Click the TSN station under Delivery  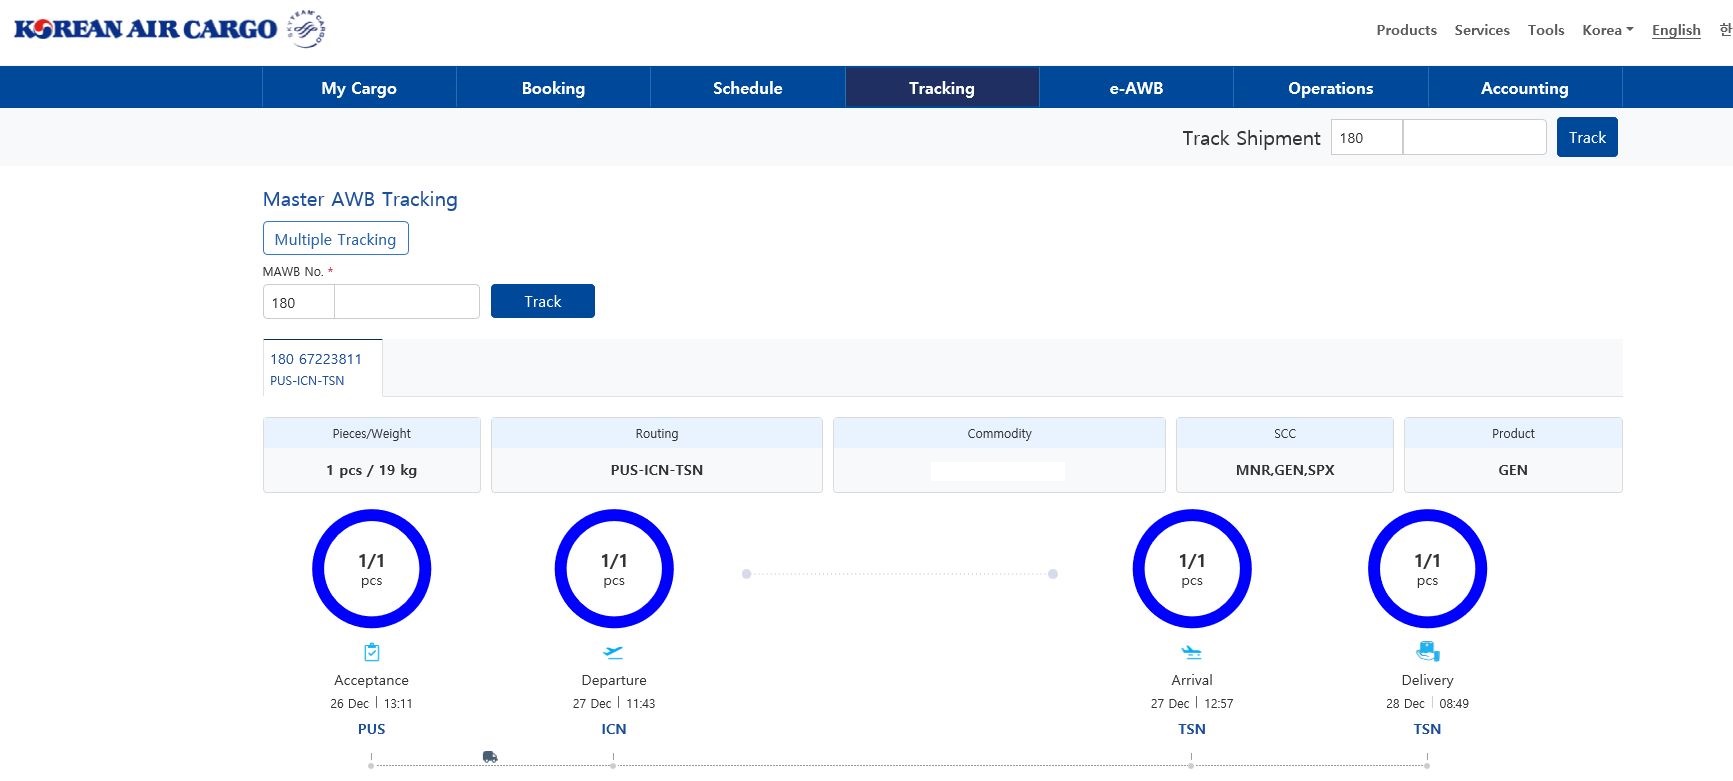(1428, 729)
